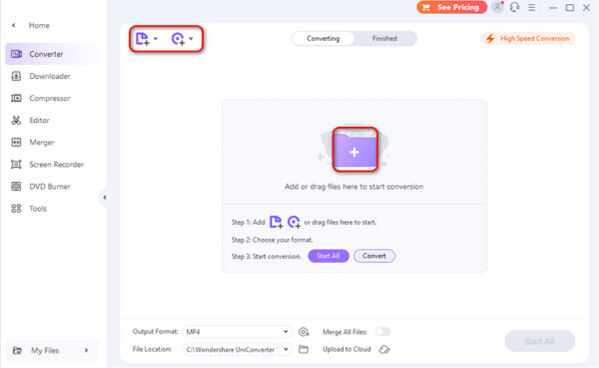
Task: Click the Home label in sidebar
Action: point(39,25)
